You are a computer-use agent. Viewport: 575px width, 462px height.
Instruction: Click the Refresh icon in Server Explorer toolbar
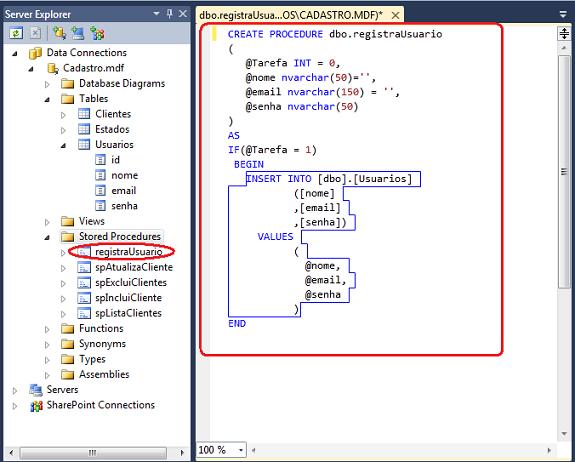pyautogui.click(x=16, y=33)
